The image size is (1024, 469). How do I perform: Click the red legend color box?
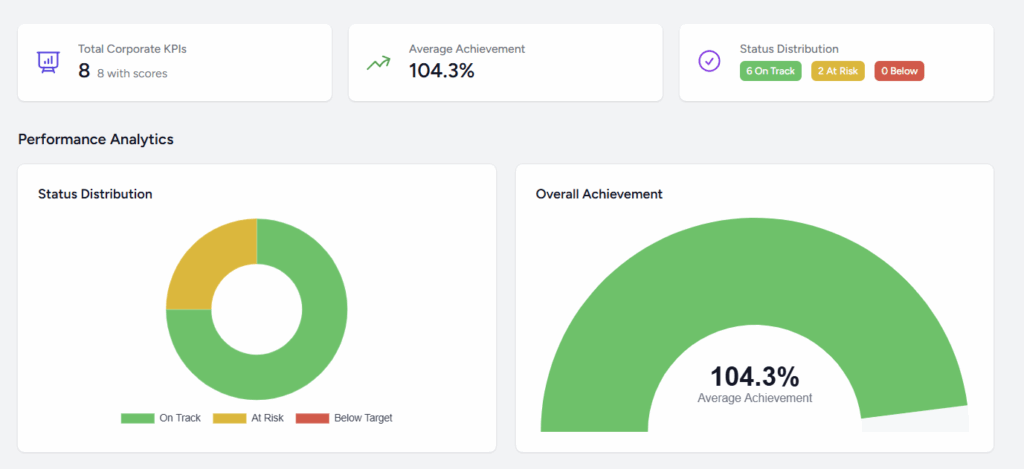[312, 418]
